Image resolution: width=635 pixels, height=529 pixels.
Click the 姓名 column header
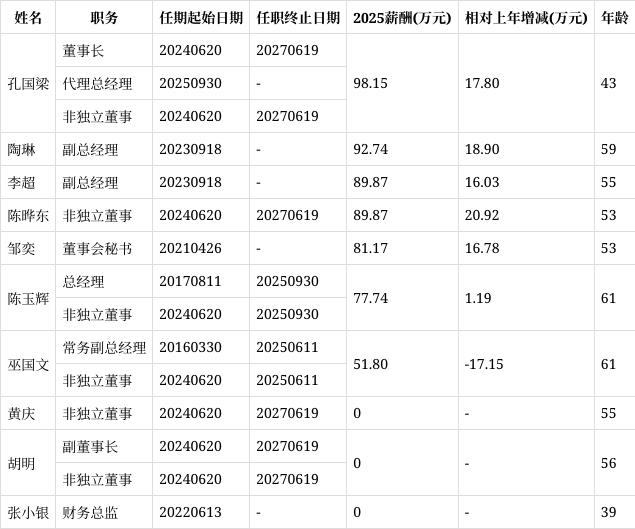pos(28,17)
